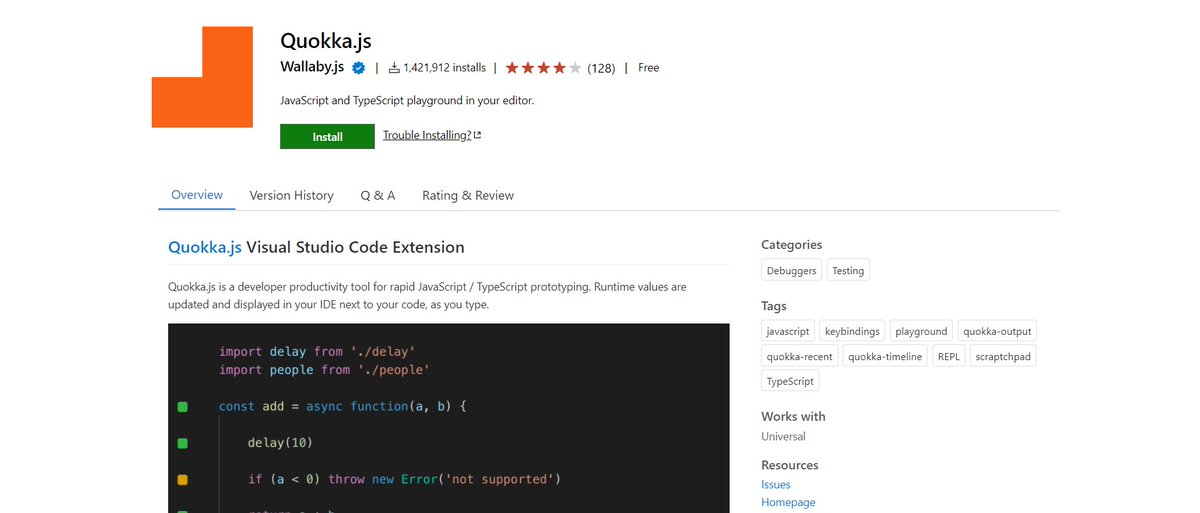Click the external link icon after Trouble Installing
Viewport: 1200px width, 513px height.
click(478, 136)
